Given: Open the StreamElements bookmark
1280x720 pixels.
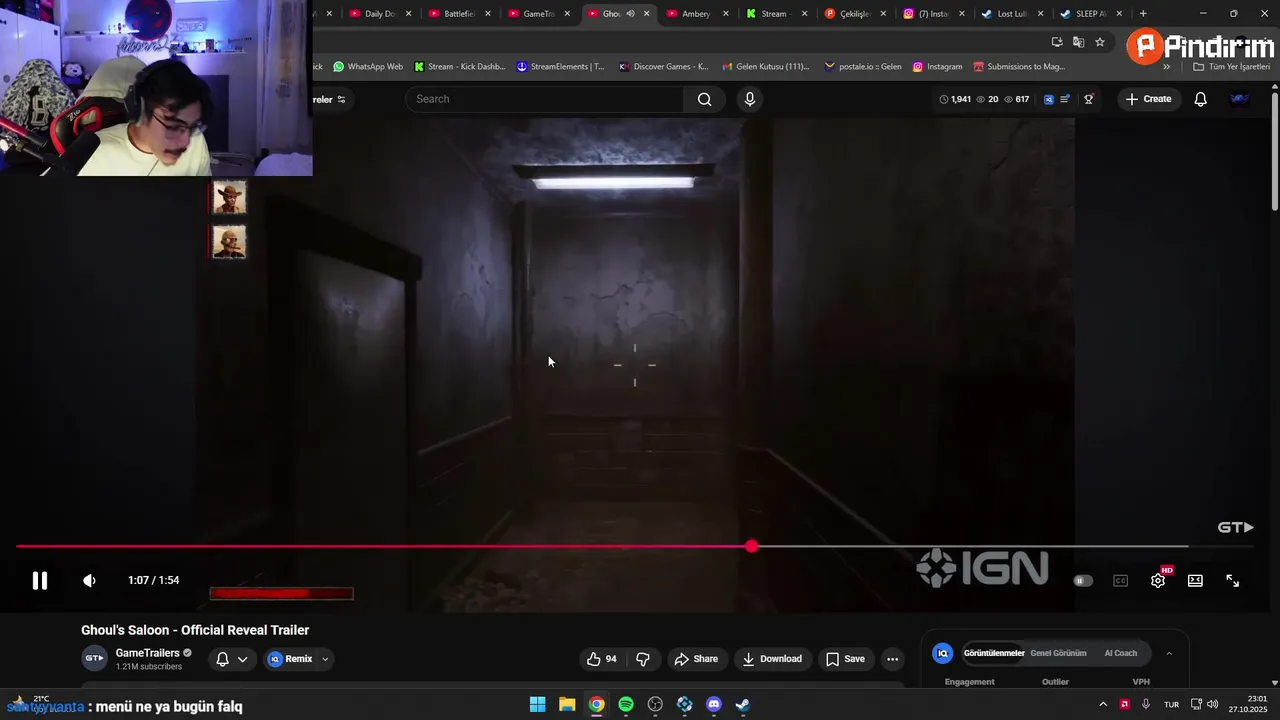Looking at the screenshot, I should (x=560, y=67).
